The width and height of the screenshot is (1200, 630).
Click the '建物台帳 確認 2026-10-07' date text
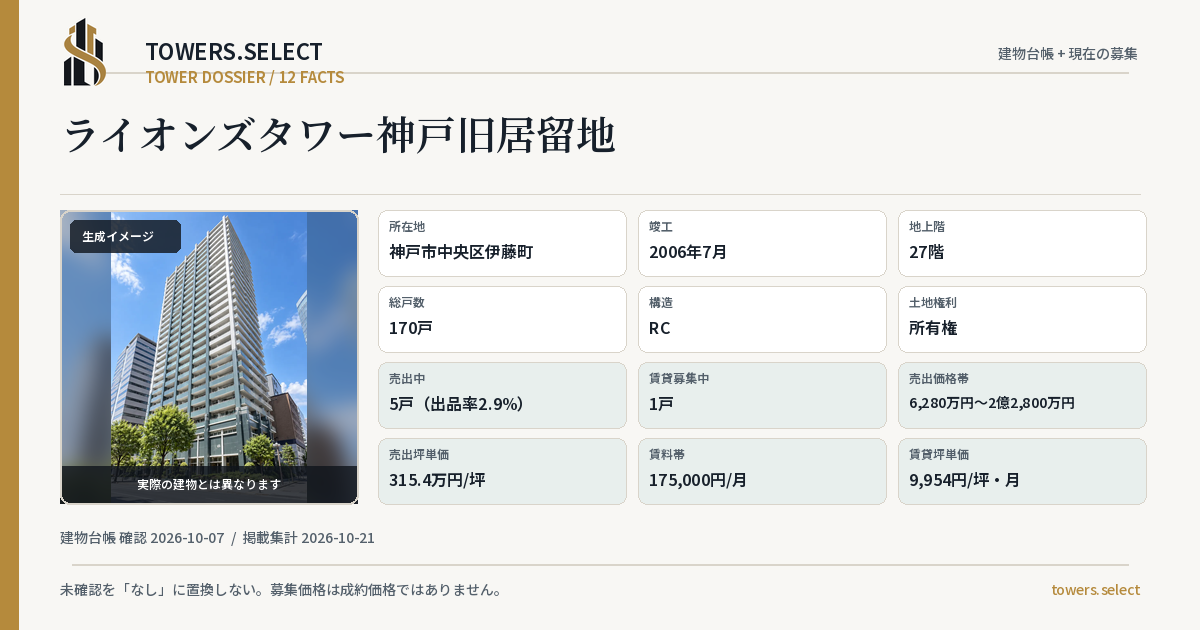pyautogui.click(x=142, y=538)
